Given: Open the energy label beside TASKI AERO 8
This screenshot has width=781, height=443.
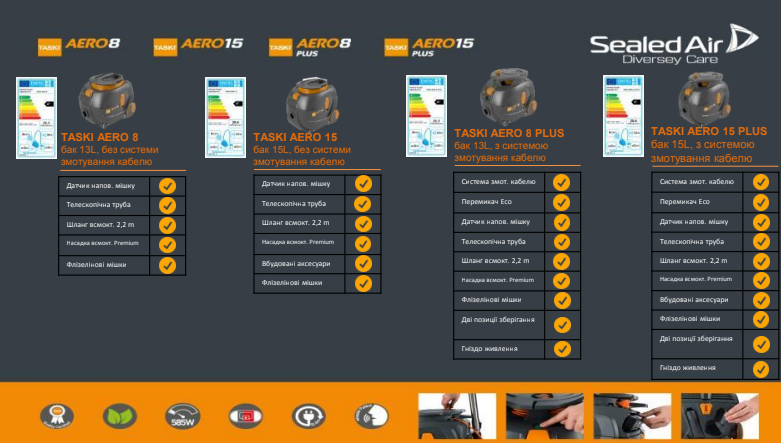Looking at the screenshot, I should pyautogui.click(x=36, y=118).
